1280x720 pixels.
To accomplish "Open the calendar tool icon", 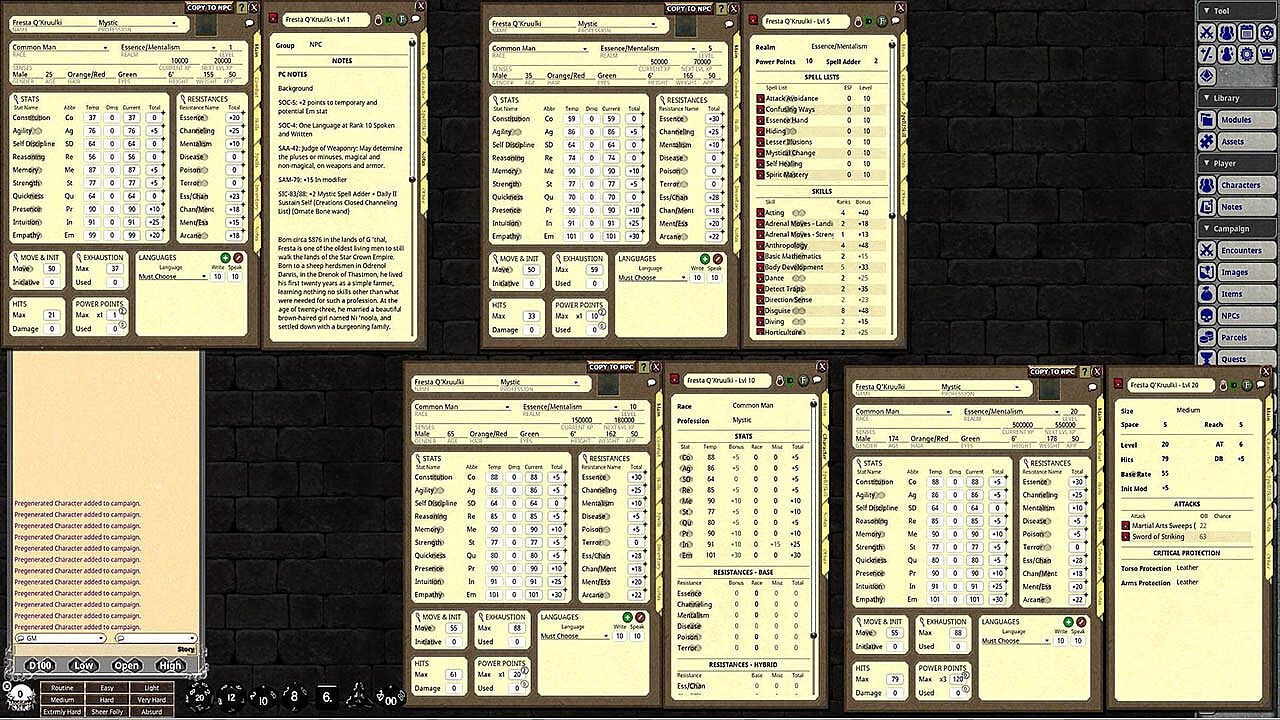I will coord(1247,32).
